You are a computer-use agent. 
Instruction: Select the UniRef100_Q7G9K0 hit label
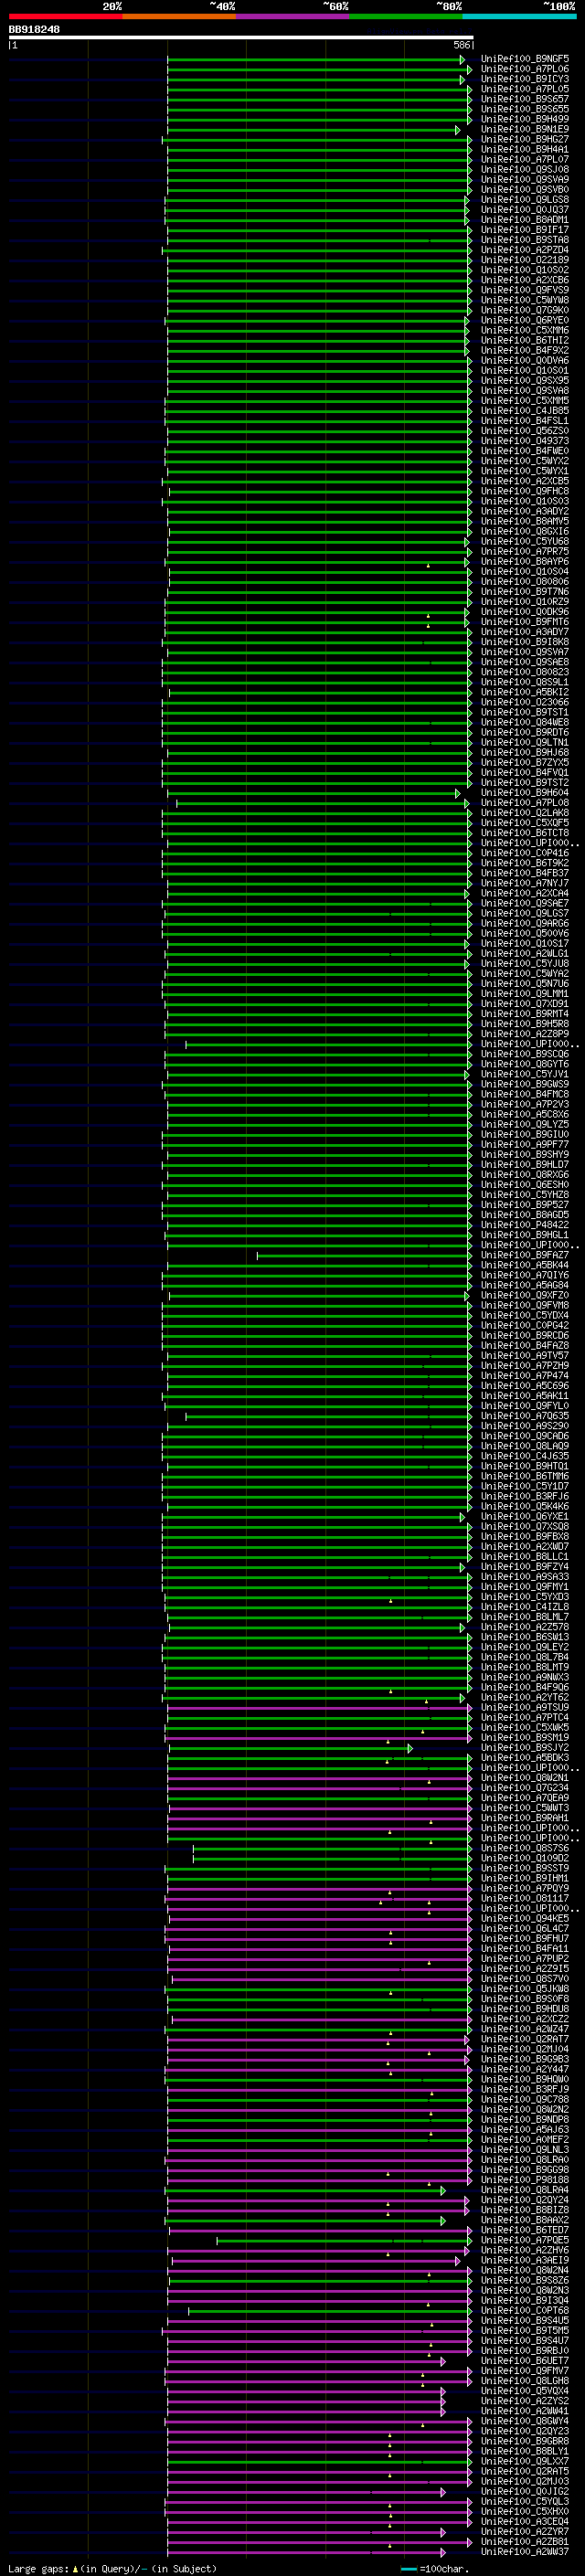[x=525, y=310]
